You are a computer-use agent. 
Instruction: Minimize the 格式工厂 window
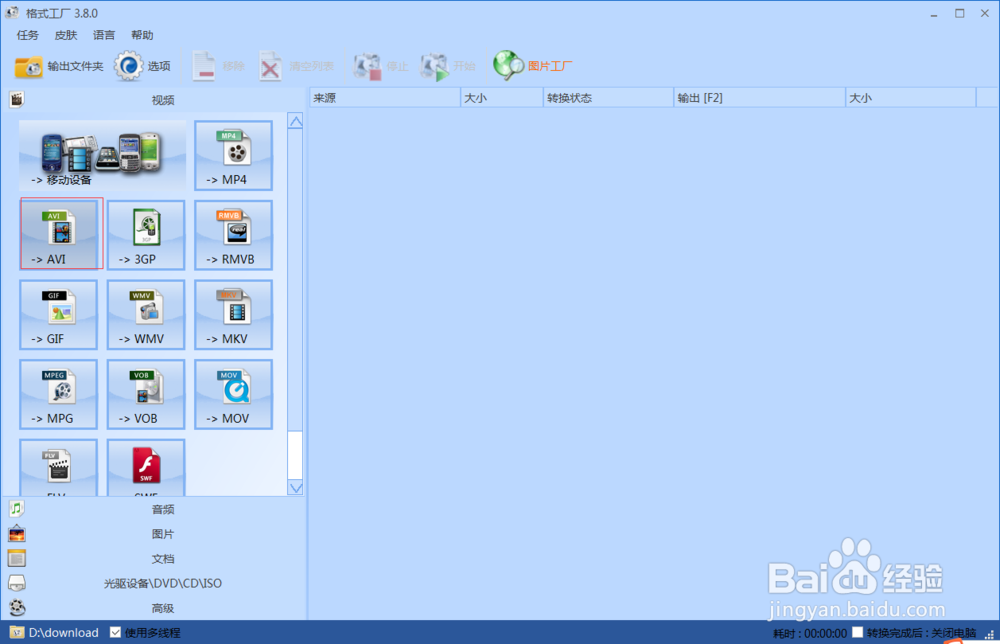[x=934, y=13]
